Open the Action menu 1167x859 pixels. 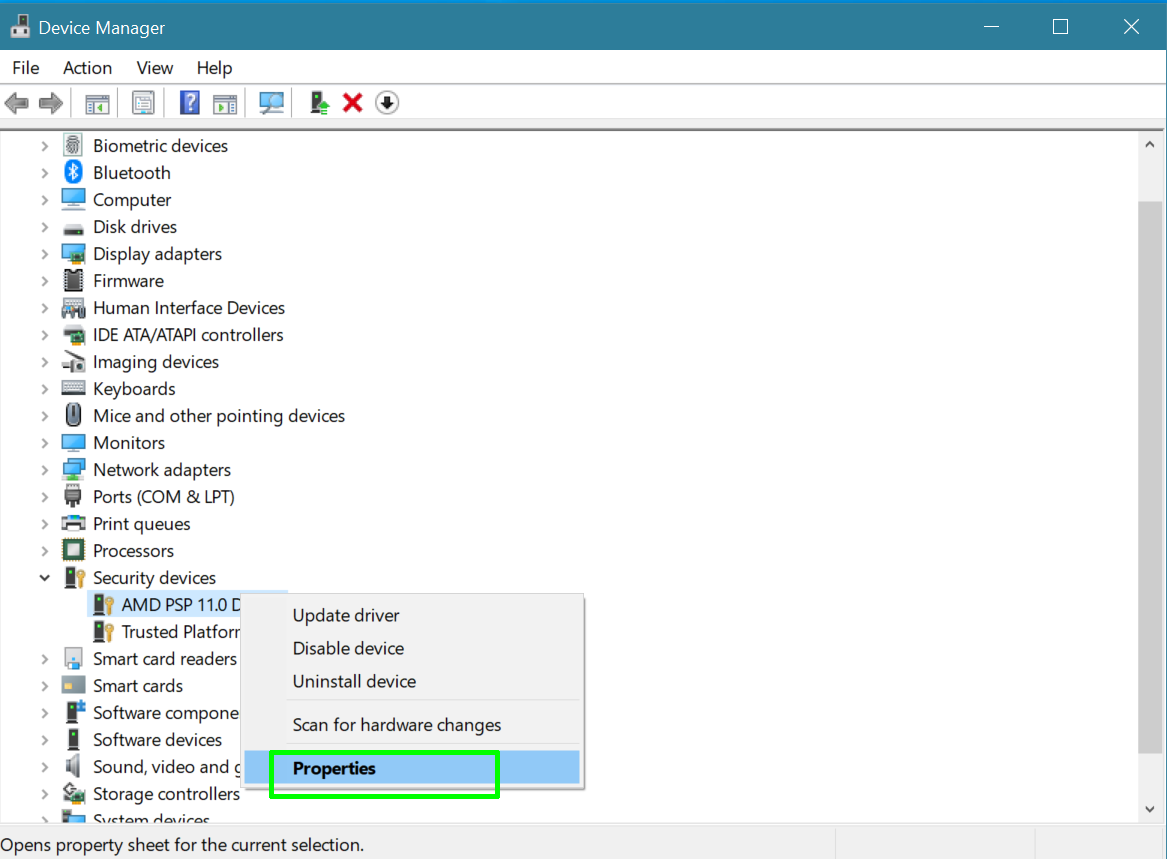coord(87,68)
